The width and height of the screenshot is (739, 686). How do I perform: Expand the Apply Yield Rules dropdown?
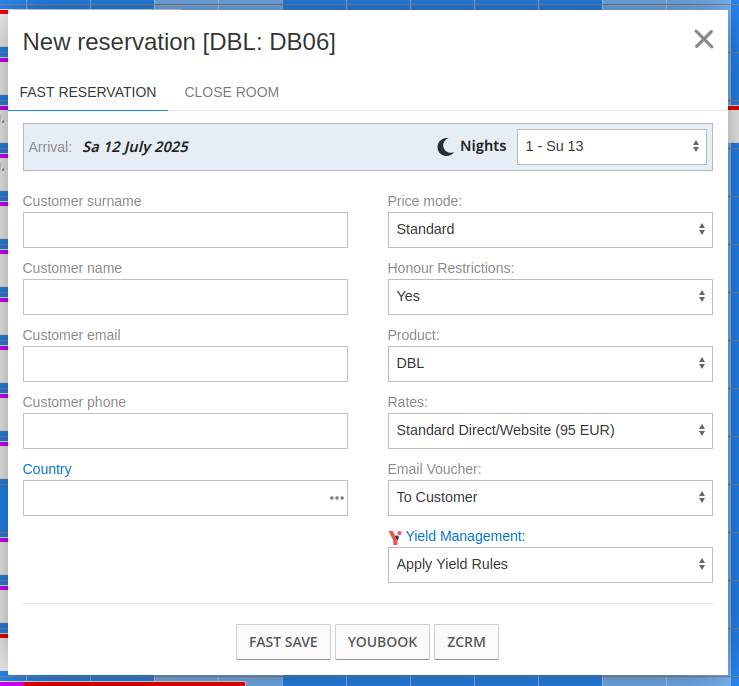(549, 564)
